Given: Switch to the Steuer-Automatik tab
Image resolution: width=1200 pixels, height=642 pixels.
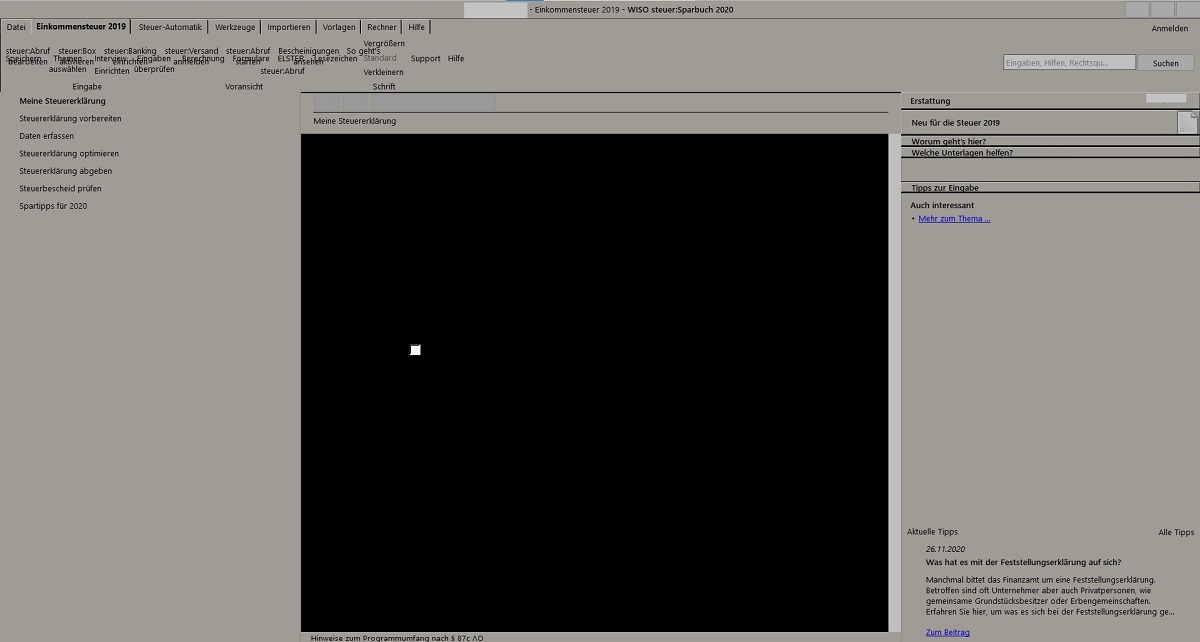Looking at the screenshot, I should 170,27.
